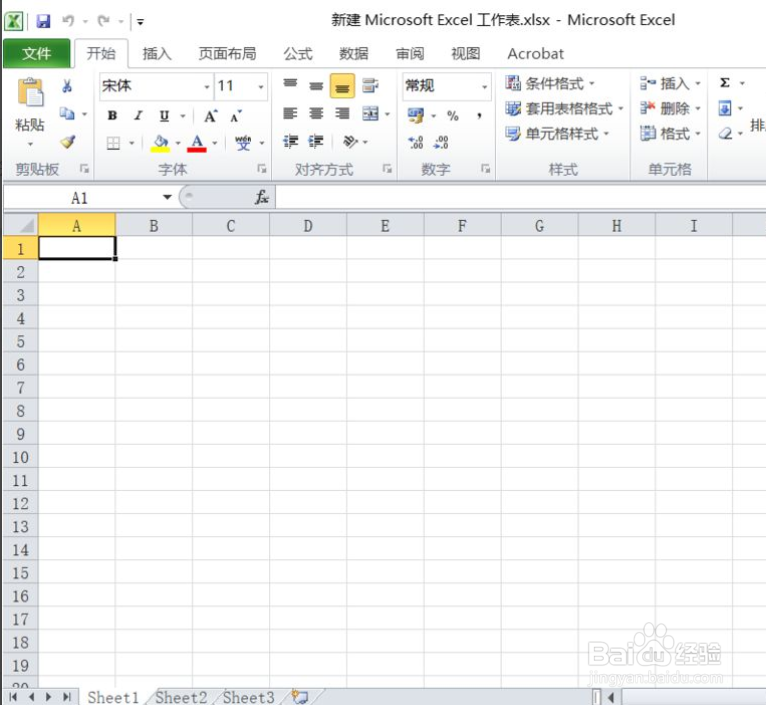The image size is (766, 705).
Task: Toggle Middle Align vertical alignment
Action: 316,86
